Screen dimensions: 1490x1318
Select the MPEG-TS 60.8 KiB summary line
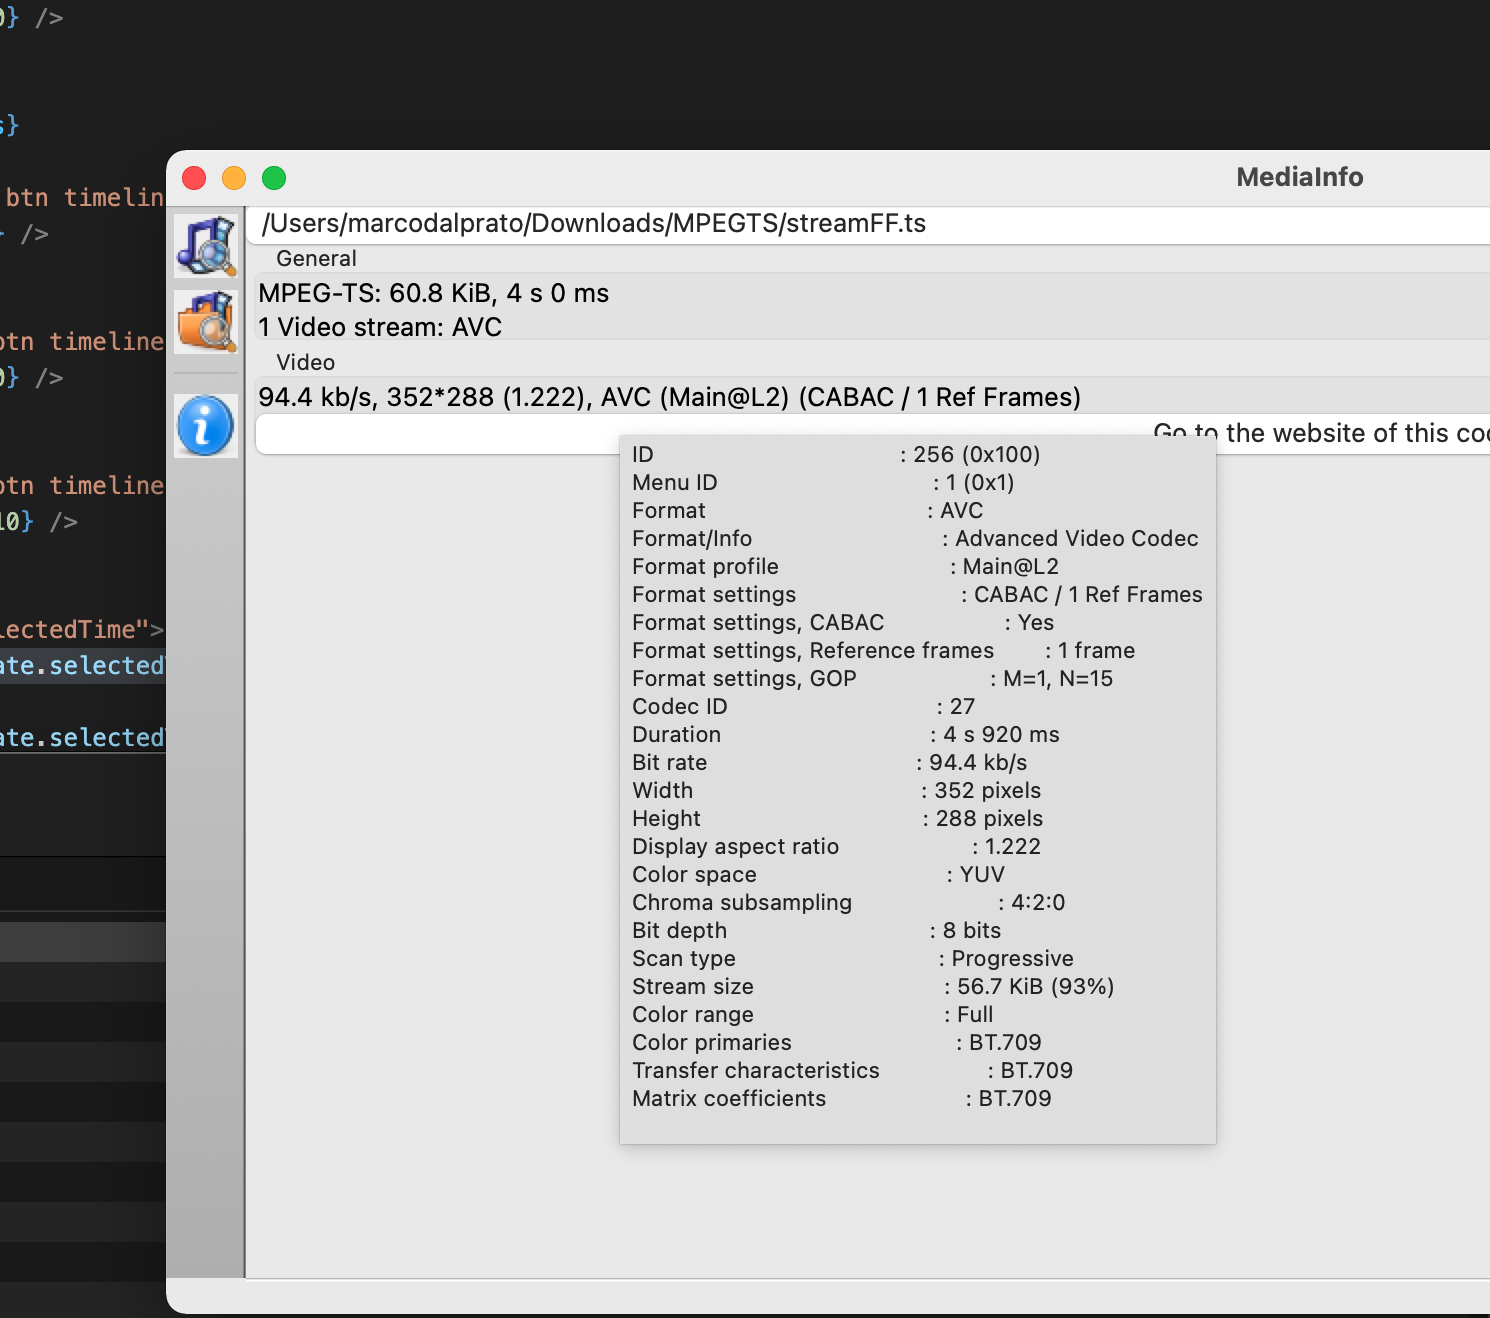coord(434,293)
